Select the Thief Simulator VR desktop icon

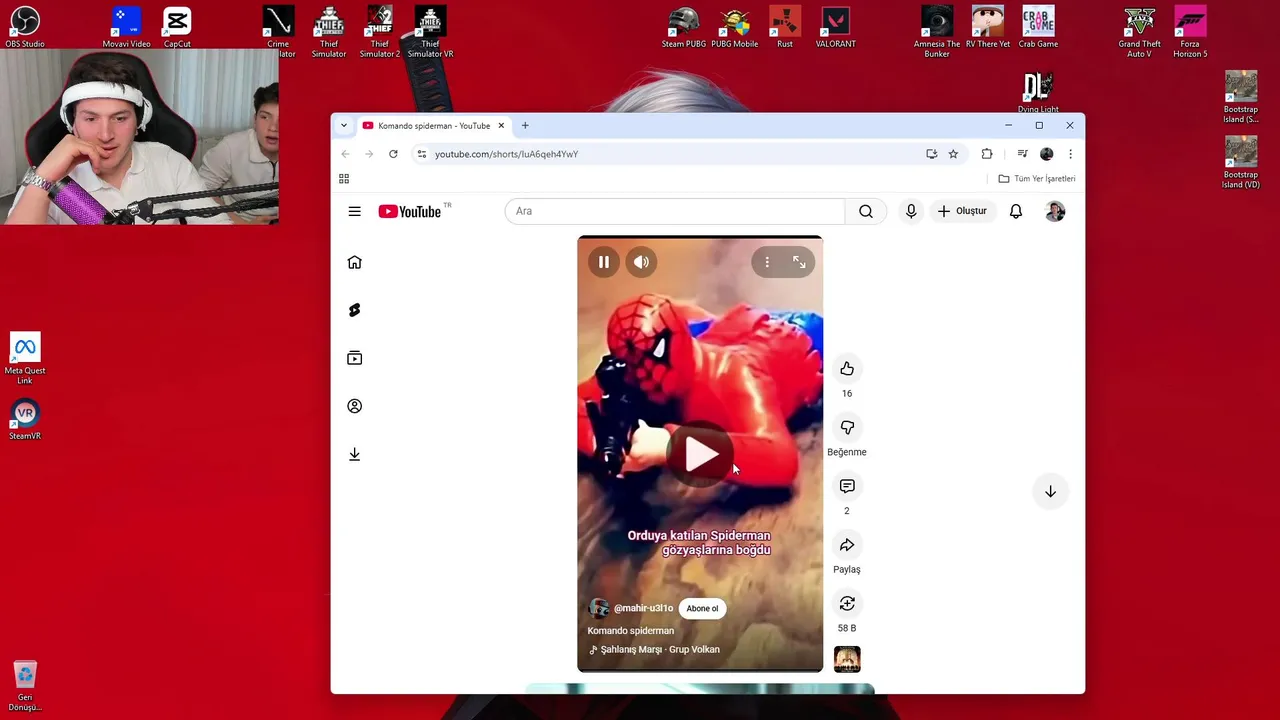[430, 32]
